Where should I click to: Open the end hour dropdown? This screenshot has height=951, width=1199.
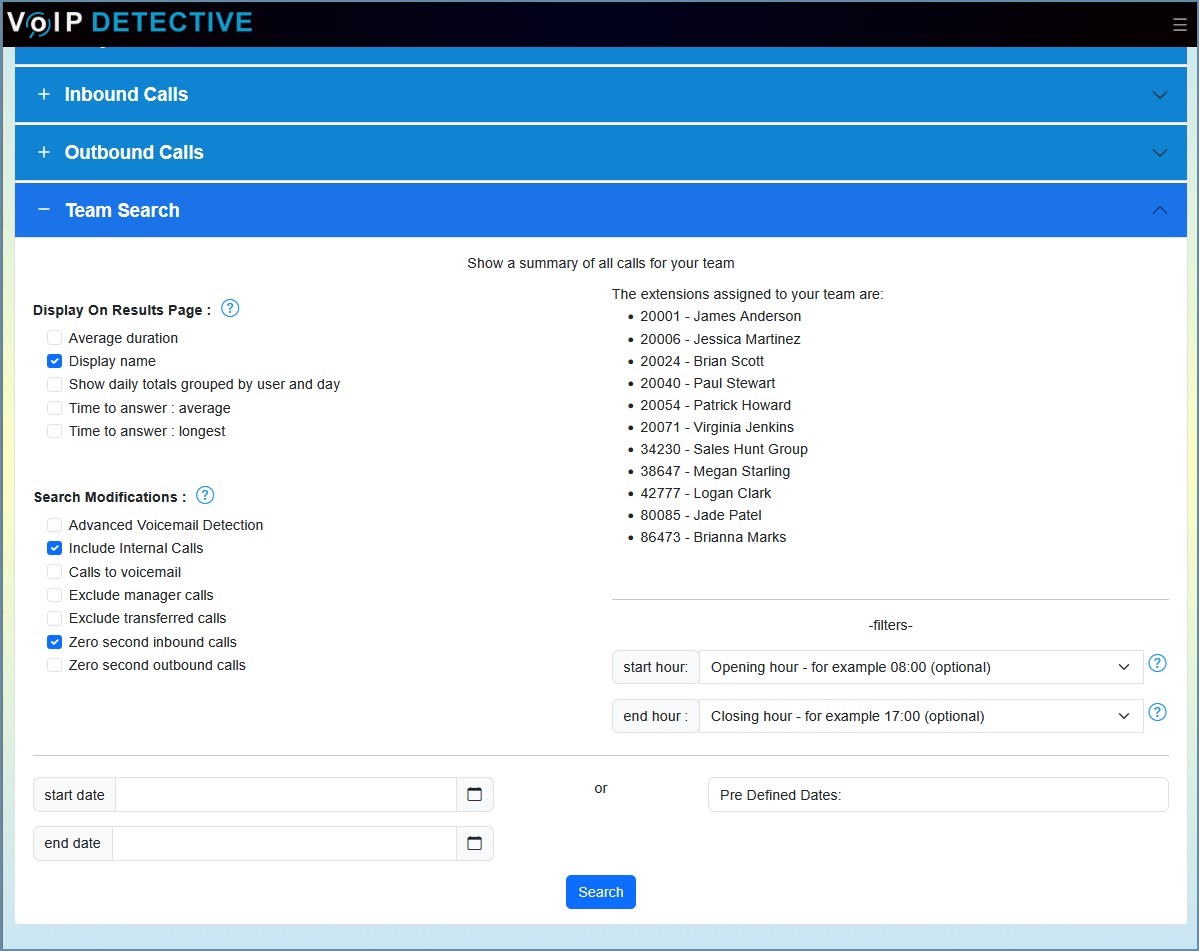coord(920,715)
